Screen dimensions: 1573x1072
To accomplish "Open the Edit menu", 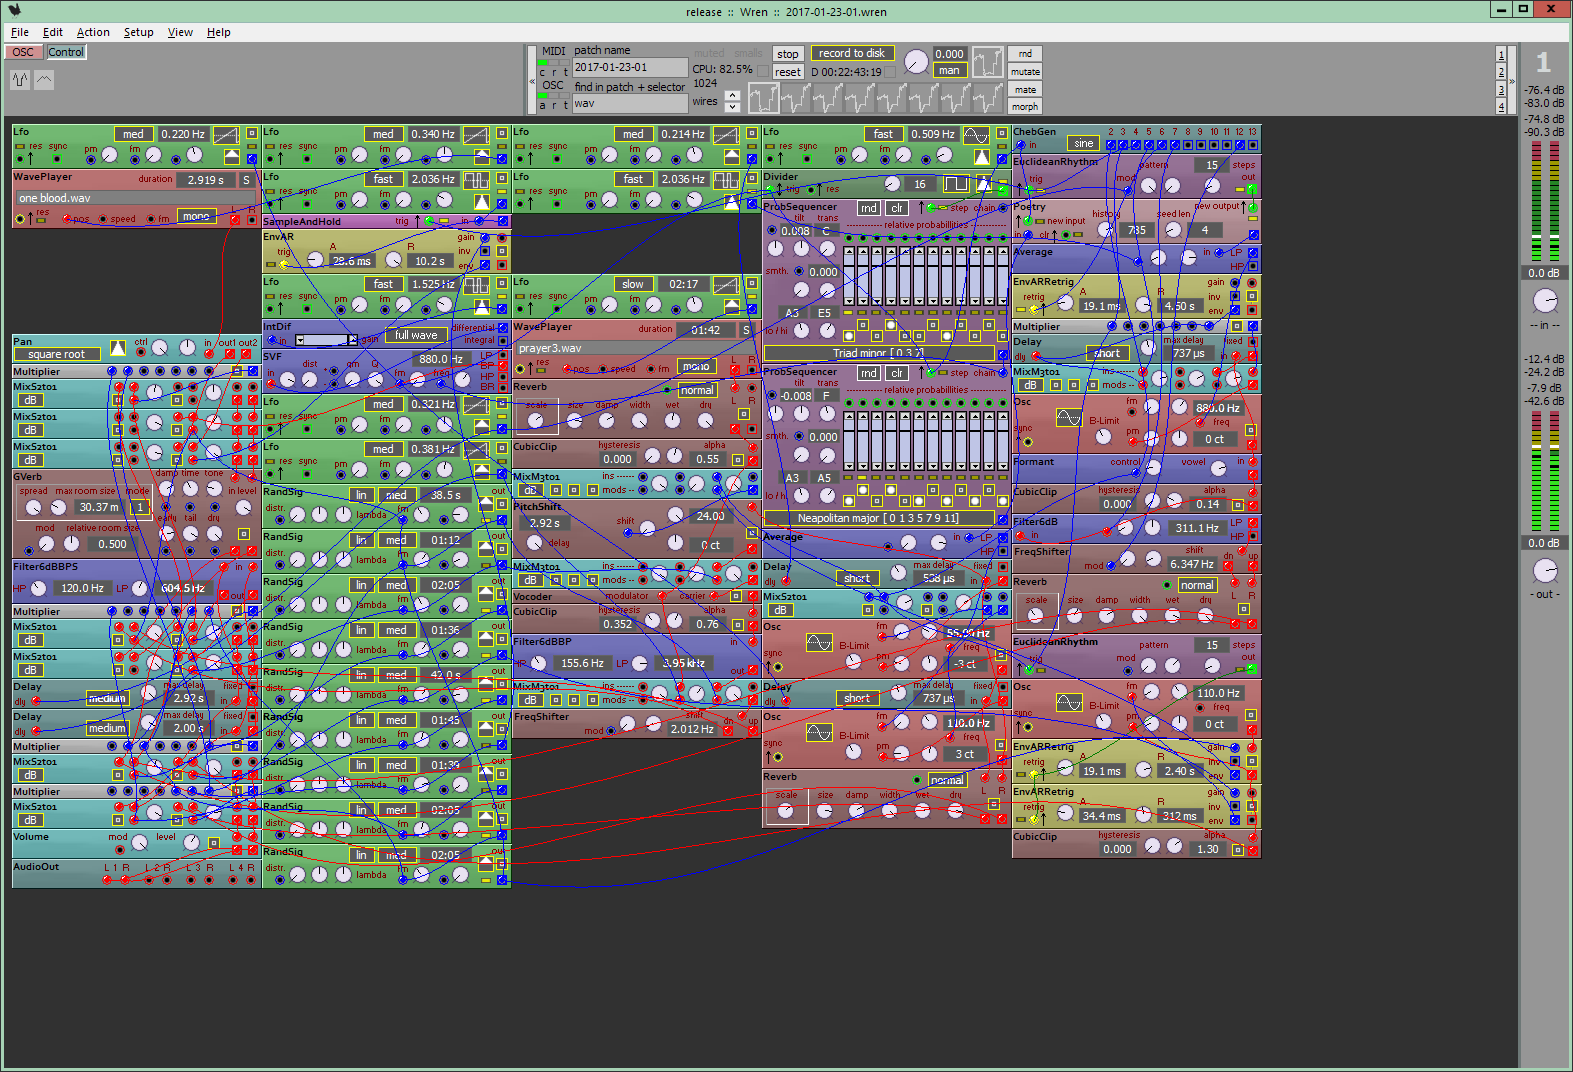I will (53, 32).
